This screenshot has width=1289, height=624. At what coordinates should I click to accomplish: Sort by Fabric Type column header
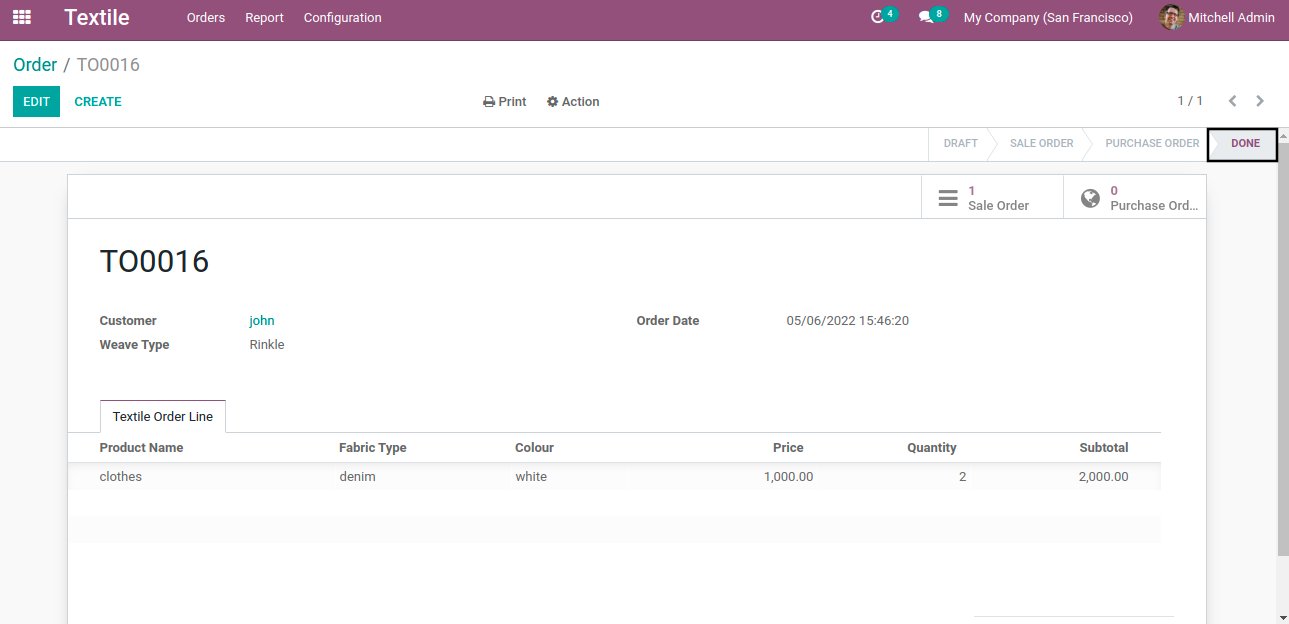pyautogui.click(x=373, y=448)
